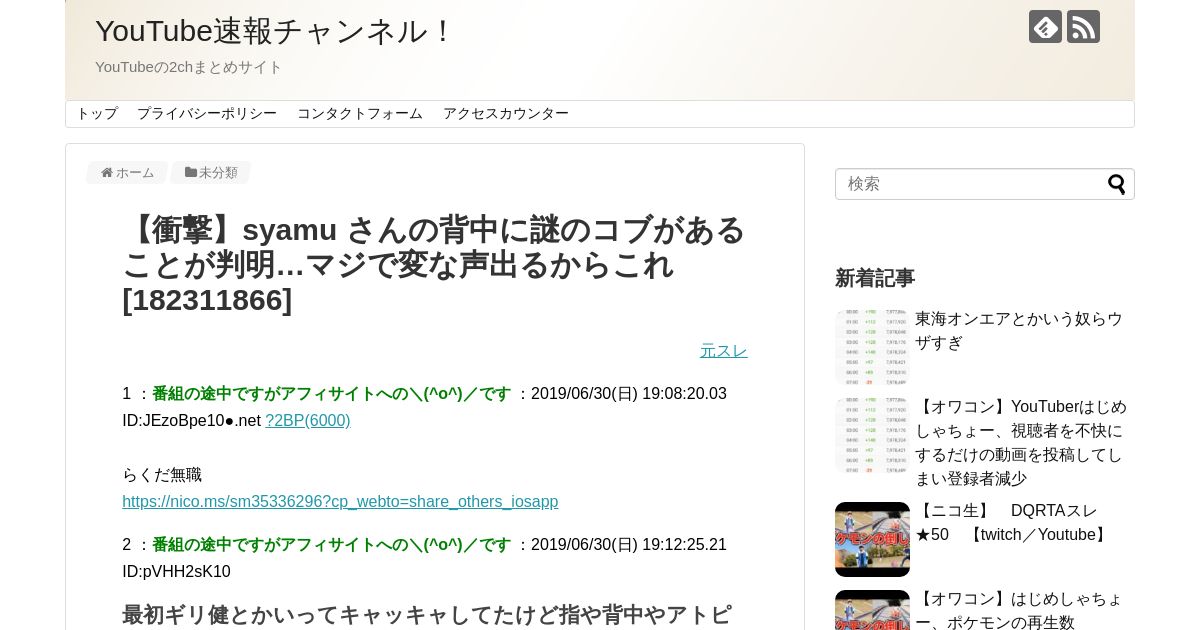The height and width of the screenshot is (630, 1200).
Task: Go to the トップ menu item
Action: (97, 114)
